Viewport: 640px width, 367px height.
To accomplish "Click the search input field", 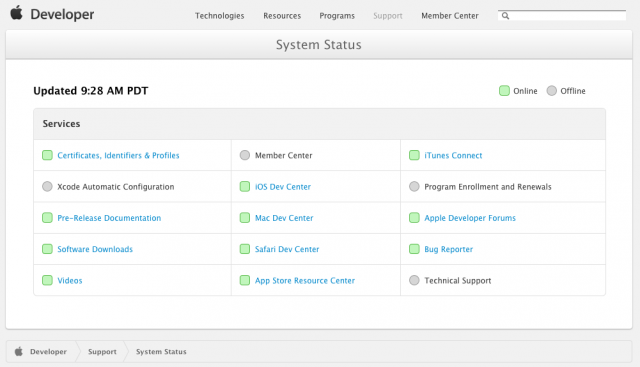I will click(562, 16).
